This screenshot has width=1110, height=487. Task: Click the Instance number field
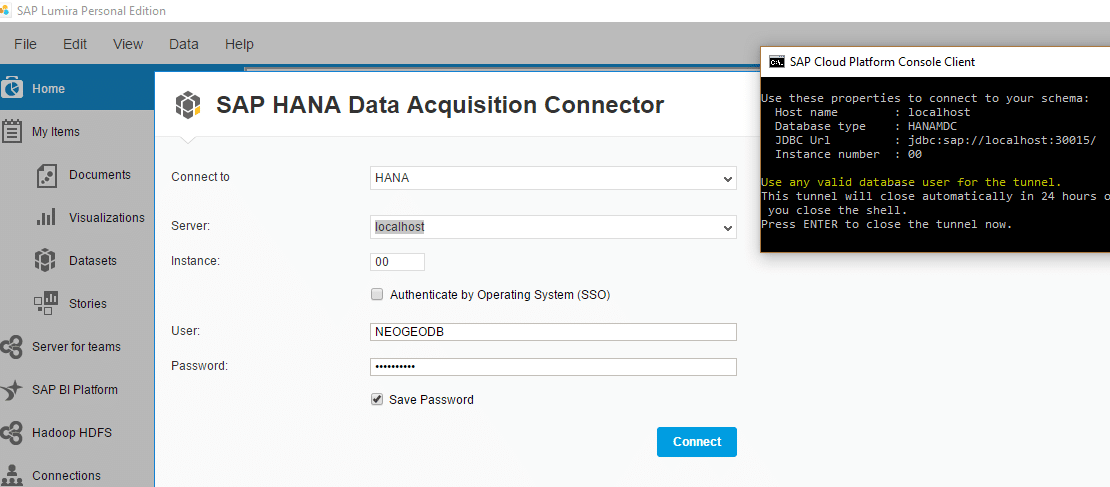396,262
